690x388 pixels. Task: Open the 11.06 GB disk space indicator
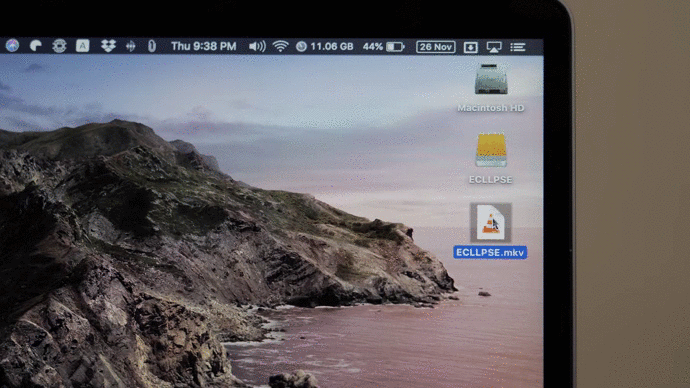tap(325, 47)
